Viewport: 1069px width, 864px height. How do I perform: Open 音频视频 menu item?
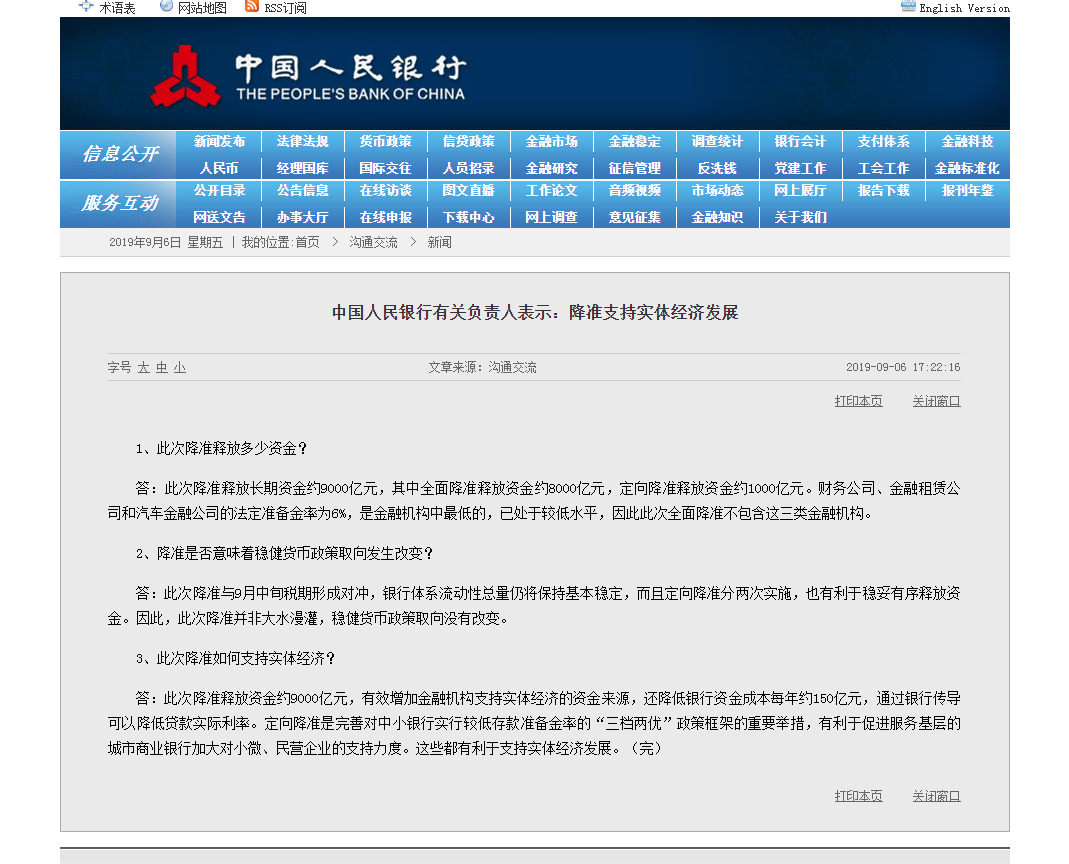coord(635,190)
